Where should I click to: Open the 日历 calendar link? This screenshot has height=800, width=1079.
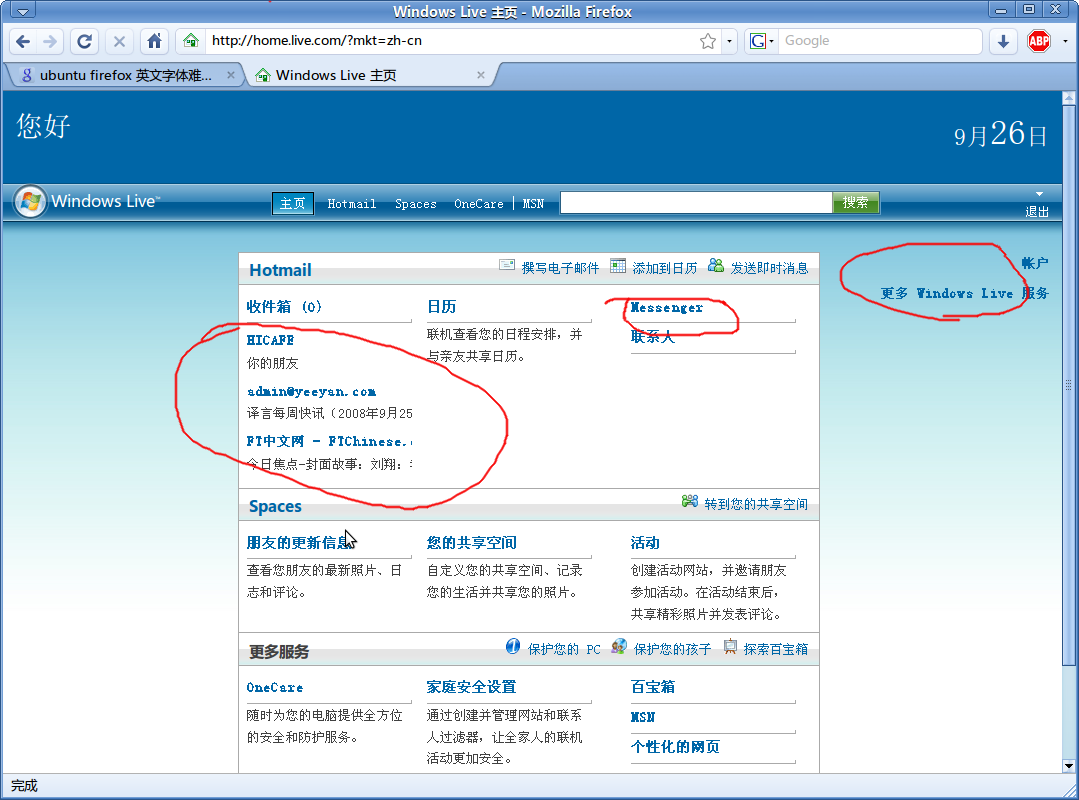click(441, 307)
